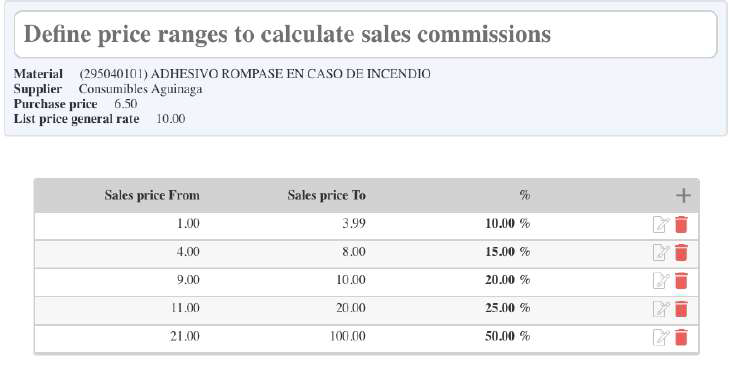The image size is (729, 365).
Task: Remove the 20.00 % commission row
Action: (681, 281)
